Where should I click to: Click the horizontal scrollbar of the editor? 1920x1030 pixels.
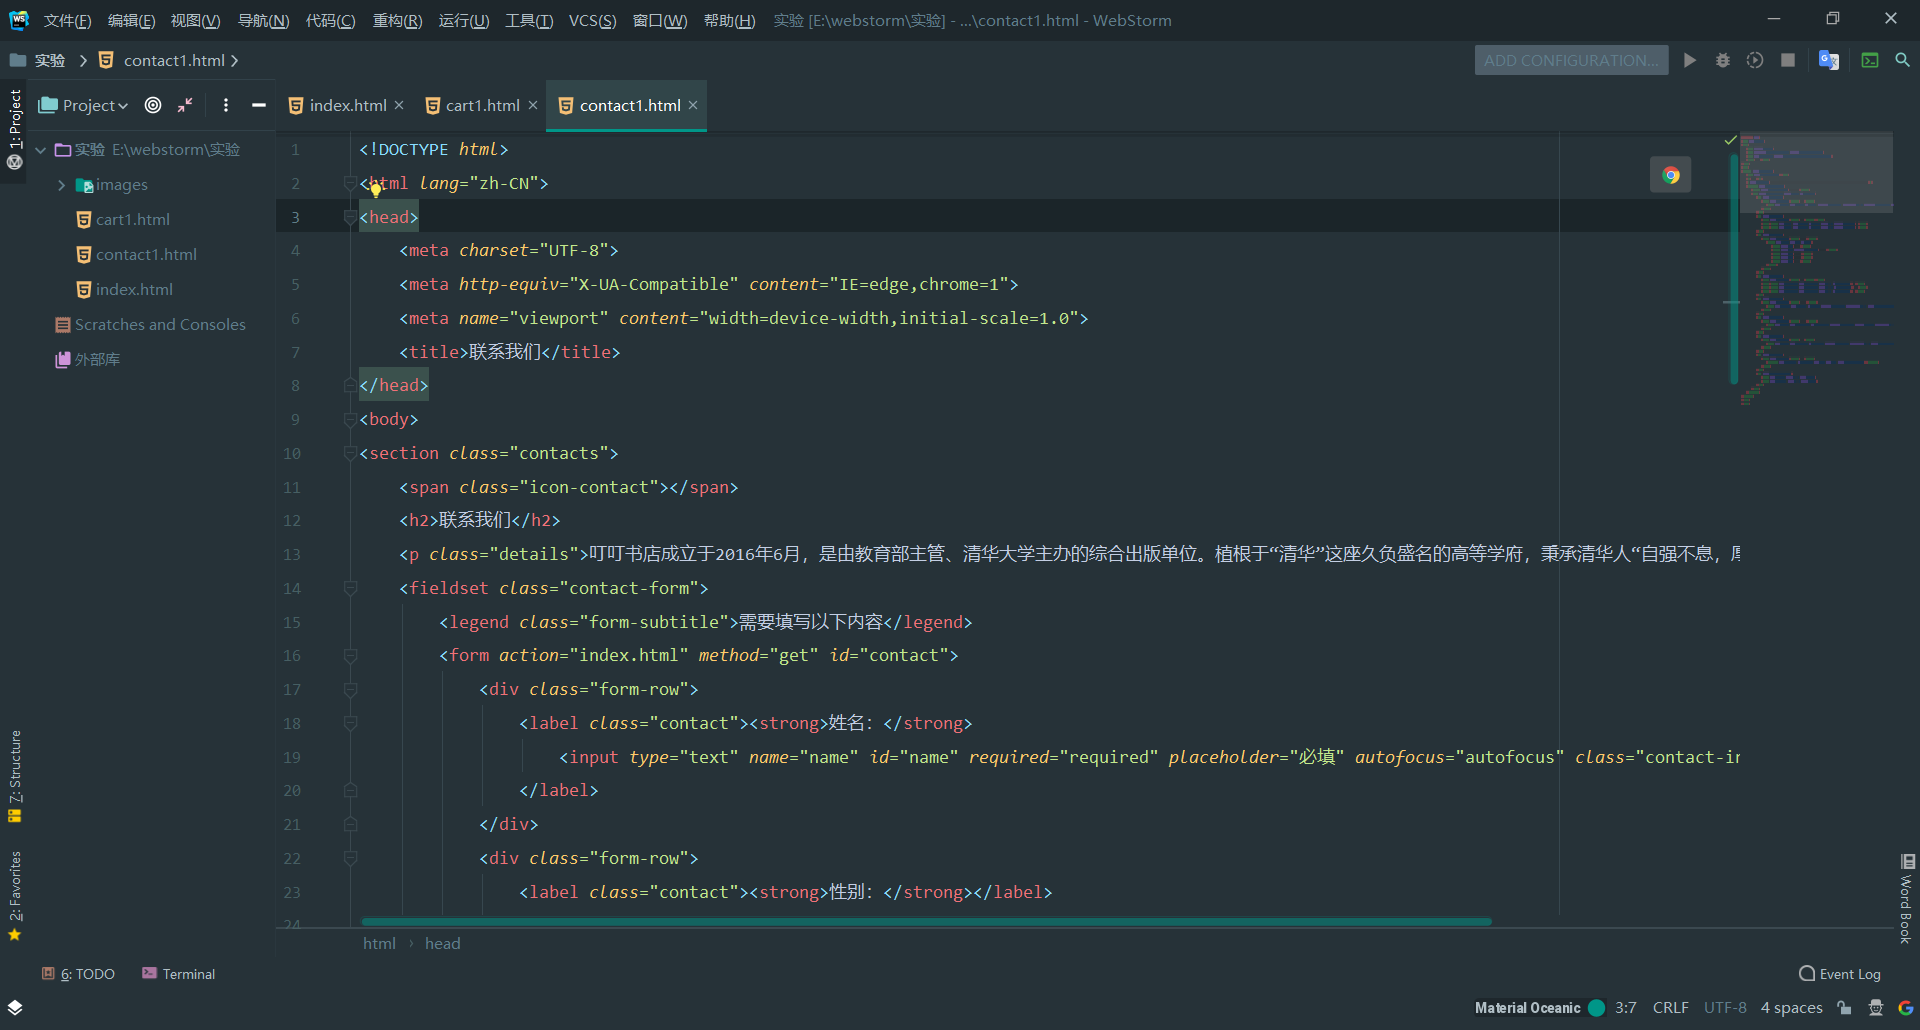point(926,921)
